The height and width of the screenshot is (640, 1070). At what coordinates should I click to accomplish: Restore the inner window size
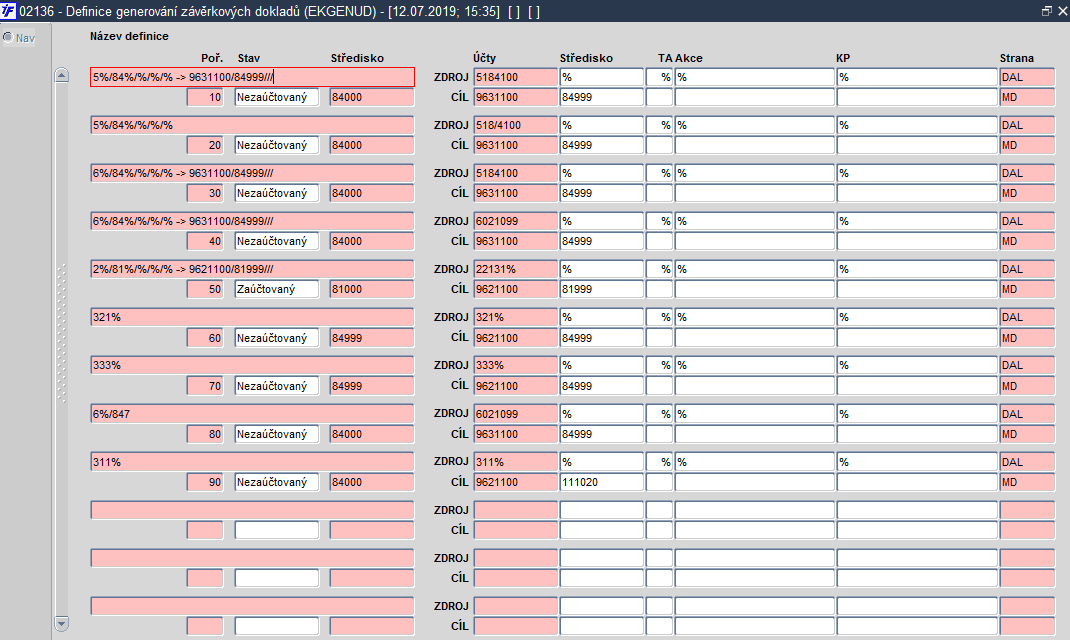point(1047,11)
